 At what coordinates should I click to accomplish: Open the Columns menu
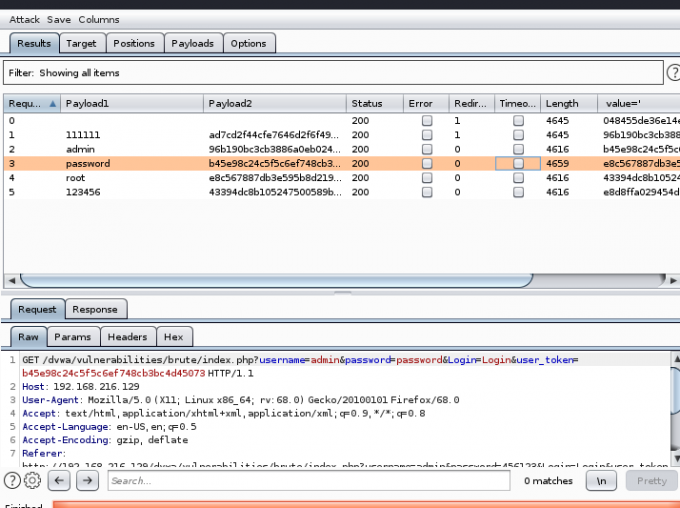tap(99, 20)
